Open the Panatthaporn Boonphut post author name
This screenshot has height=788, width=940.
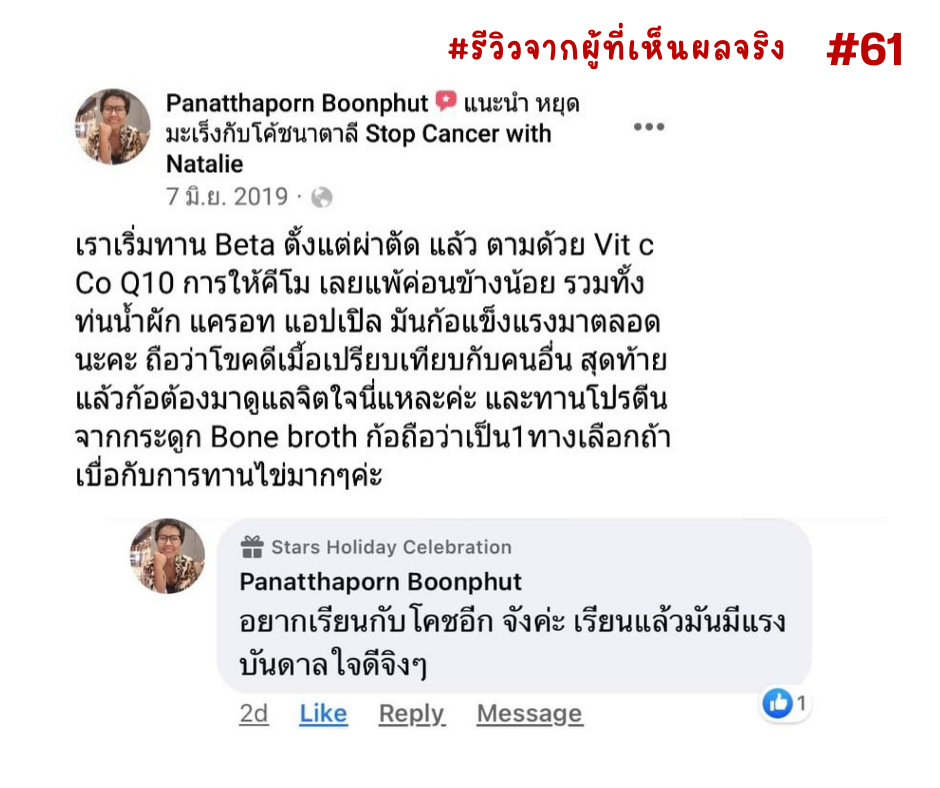click(297, 103)
